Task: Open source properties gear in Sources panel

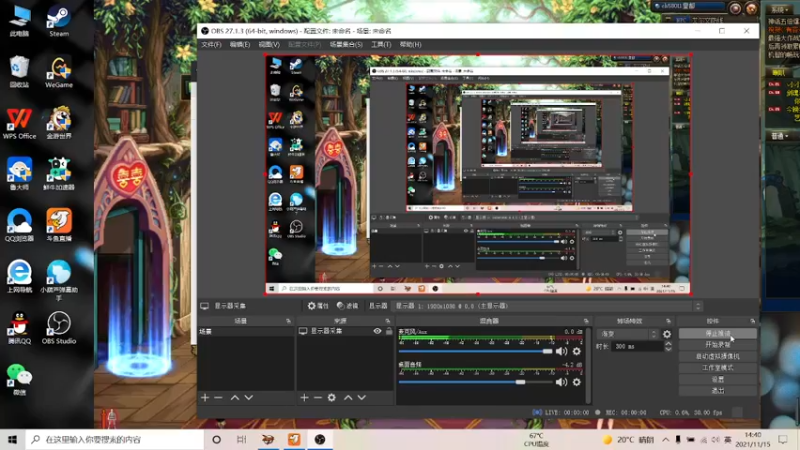Action: click(x=332, y=397)
